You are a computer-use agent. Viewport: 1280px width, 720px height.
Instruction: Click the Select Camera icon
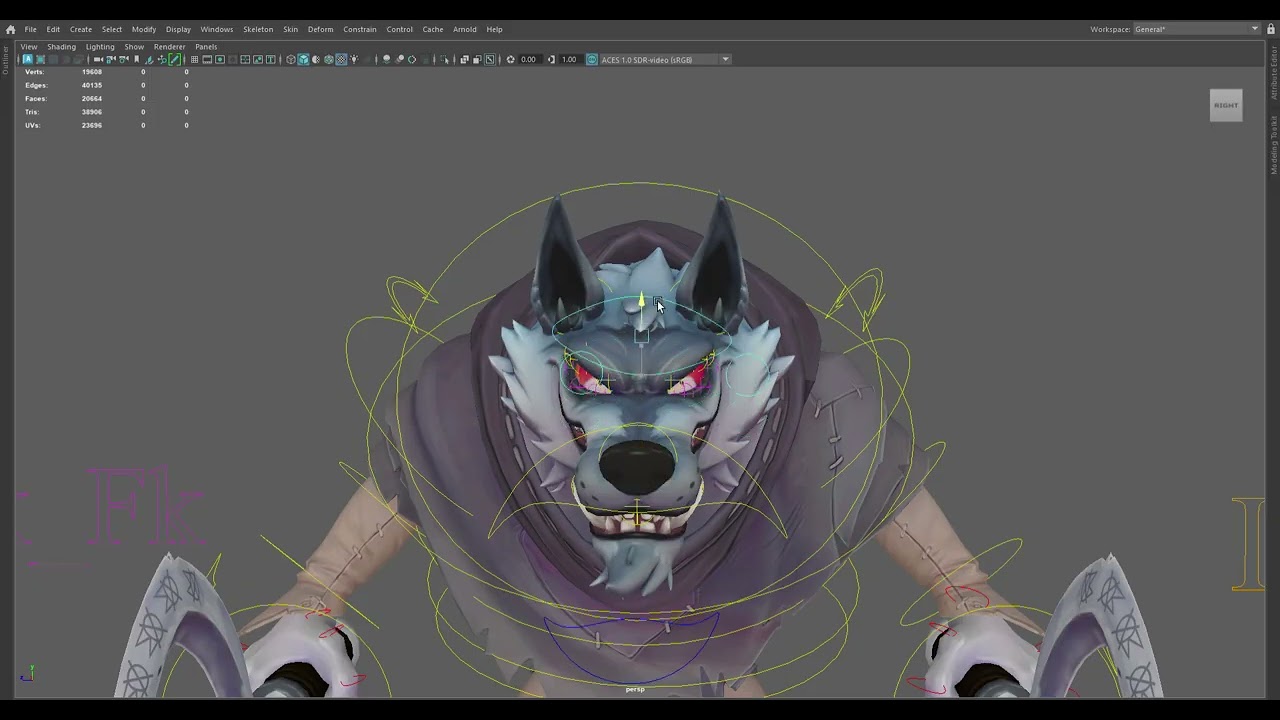[x=98, y=59]
